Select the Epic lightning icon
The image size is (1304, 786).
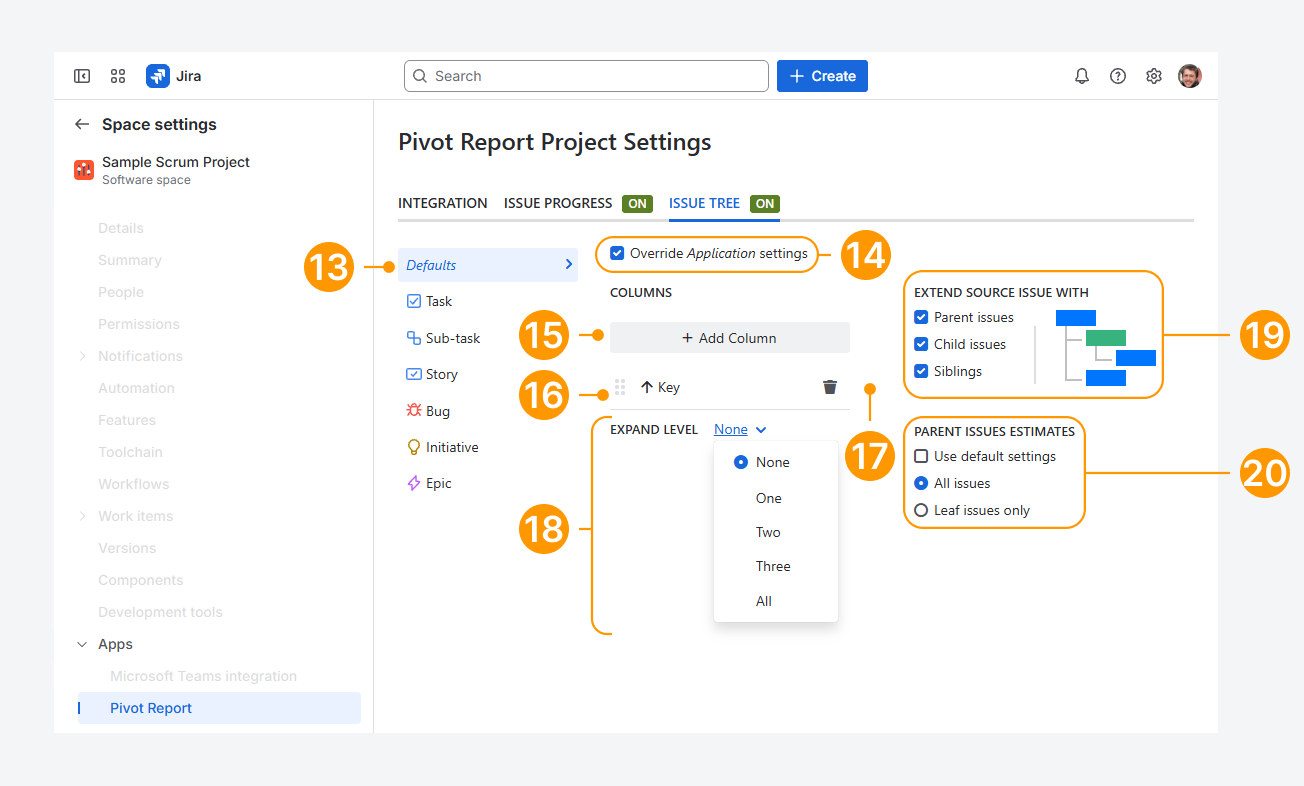click(414, 483)
